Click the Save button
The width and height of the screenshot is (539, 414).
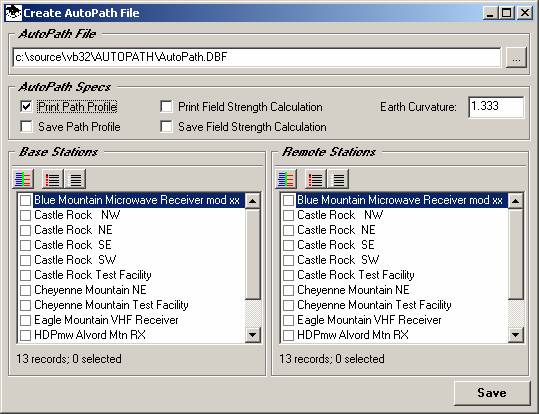(492, 393)
